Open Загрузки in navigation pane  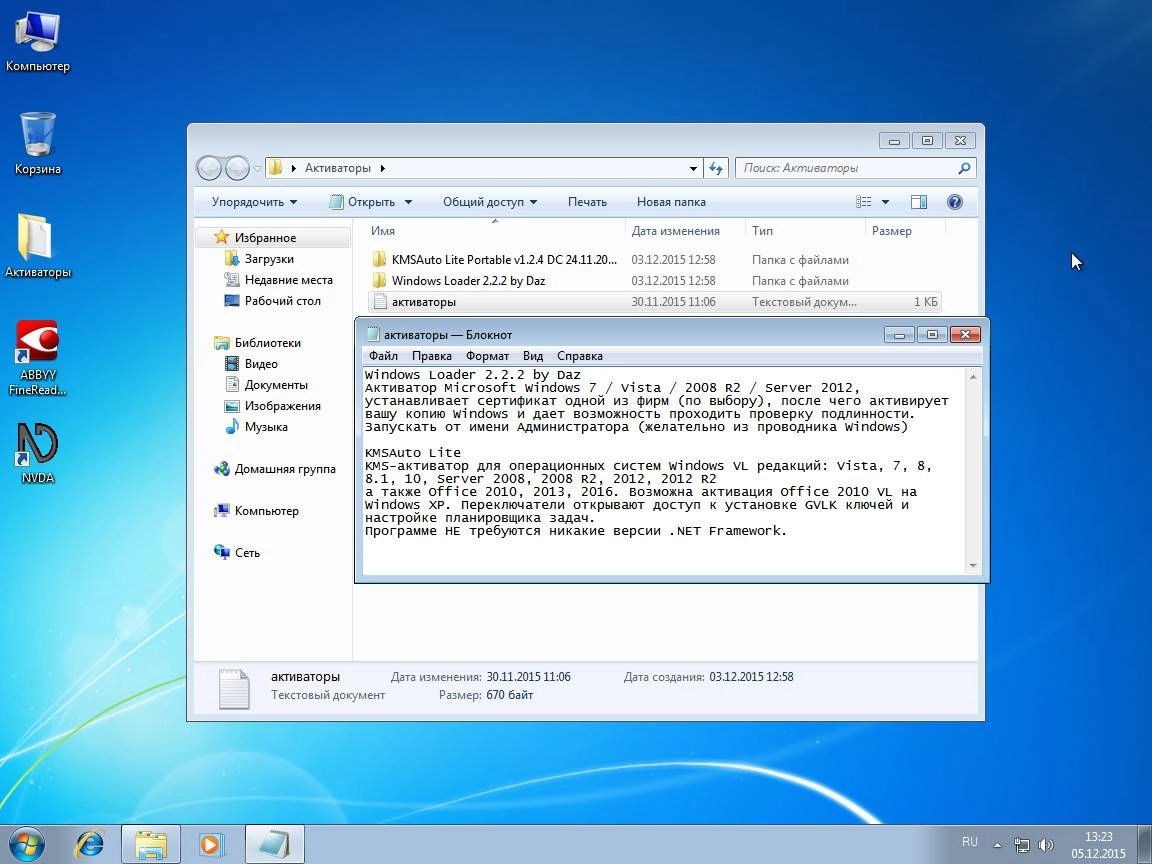click(269, 259)
